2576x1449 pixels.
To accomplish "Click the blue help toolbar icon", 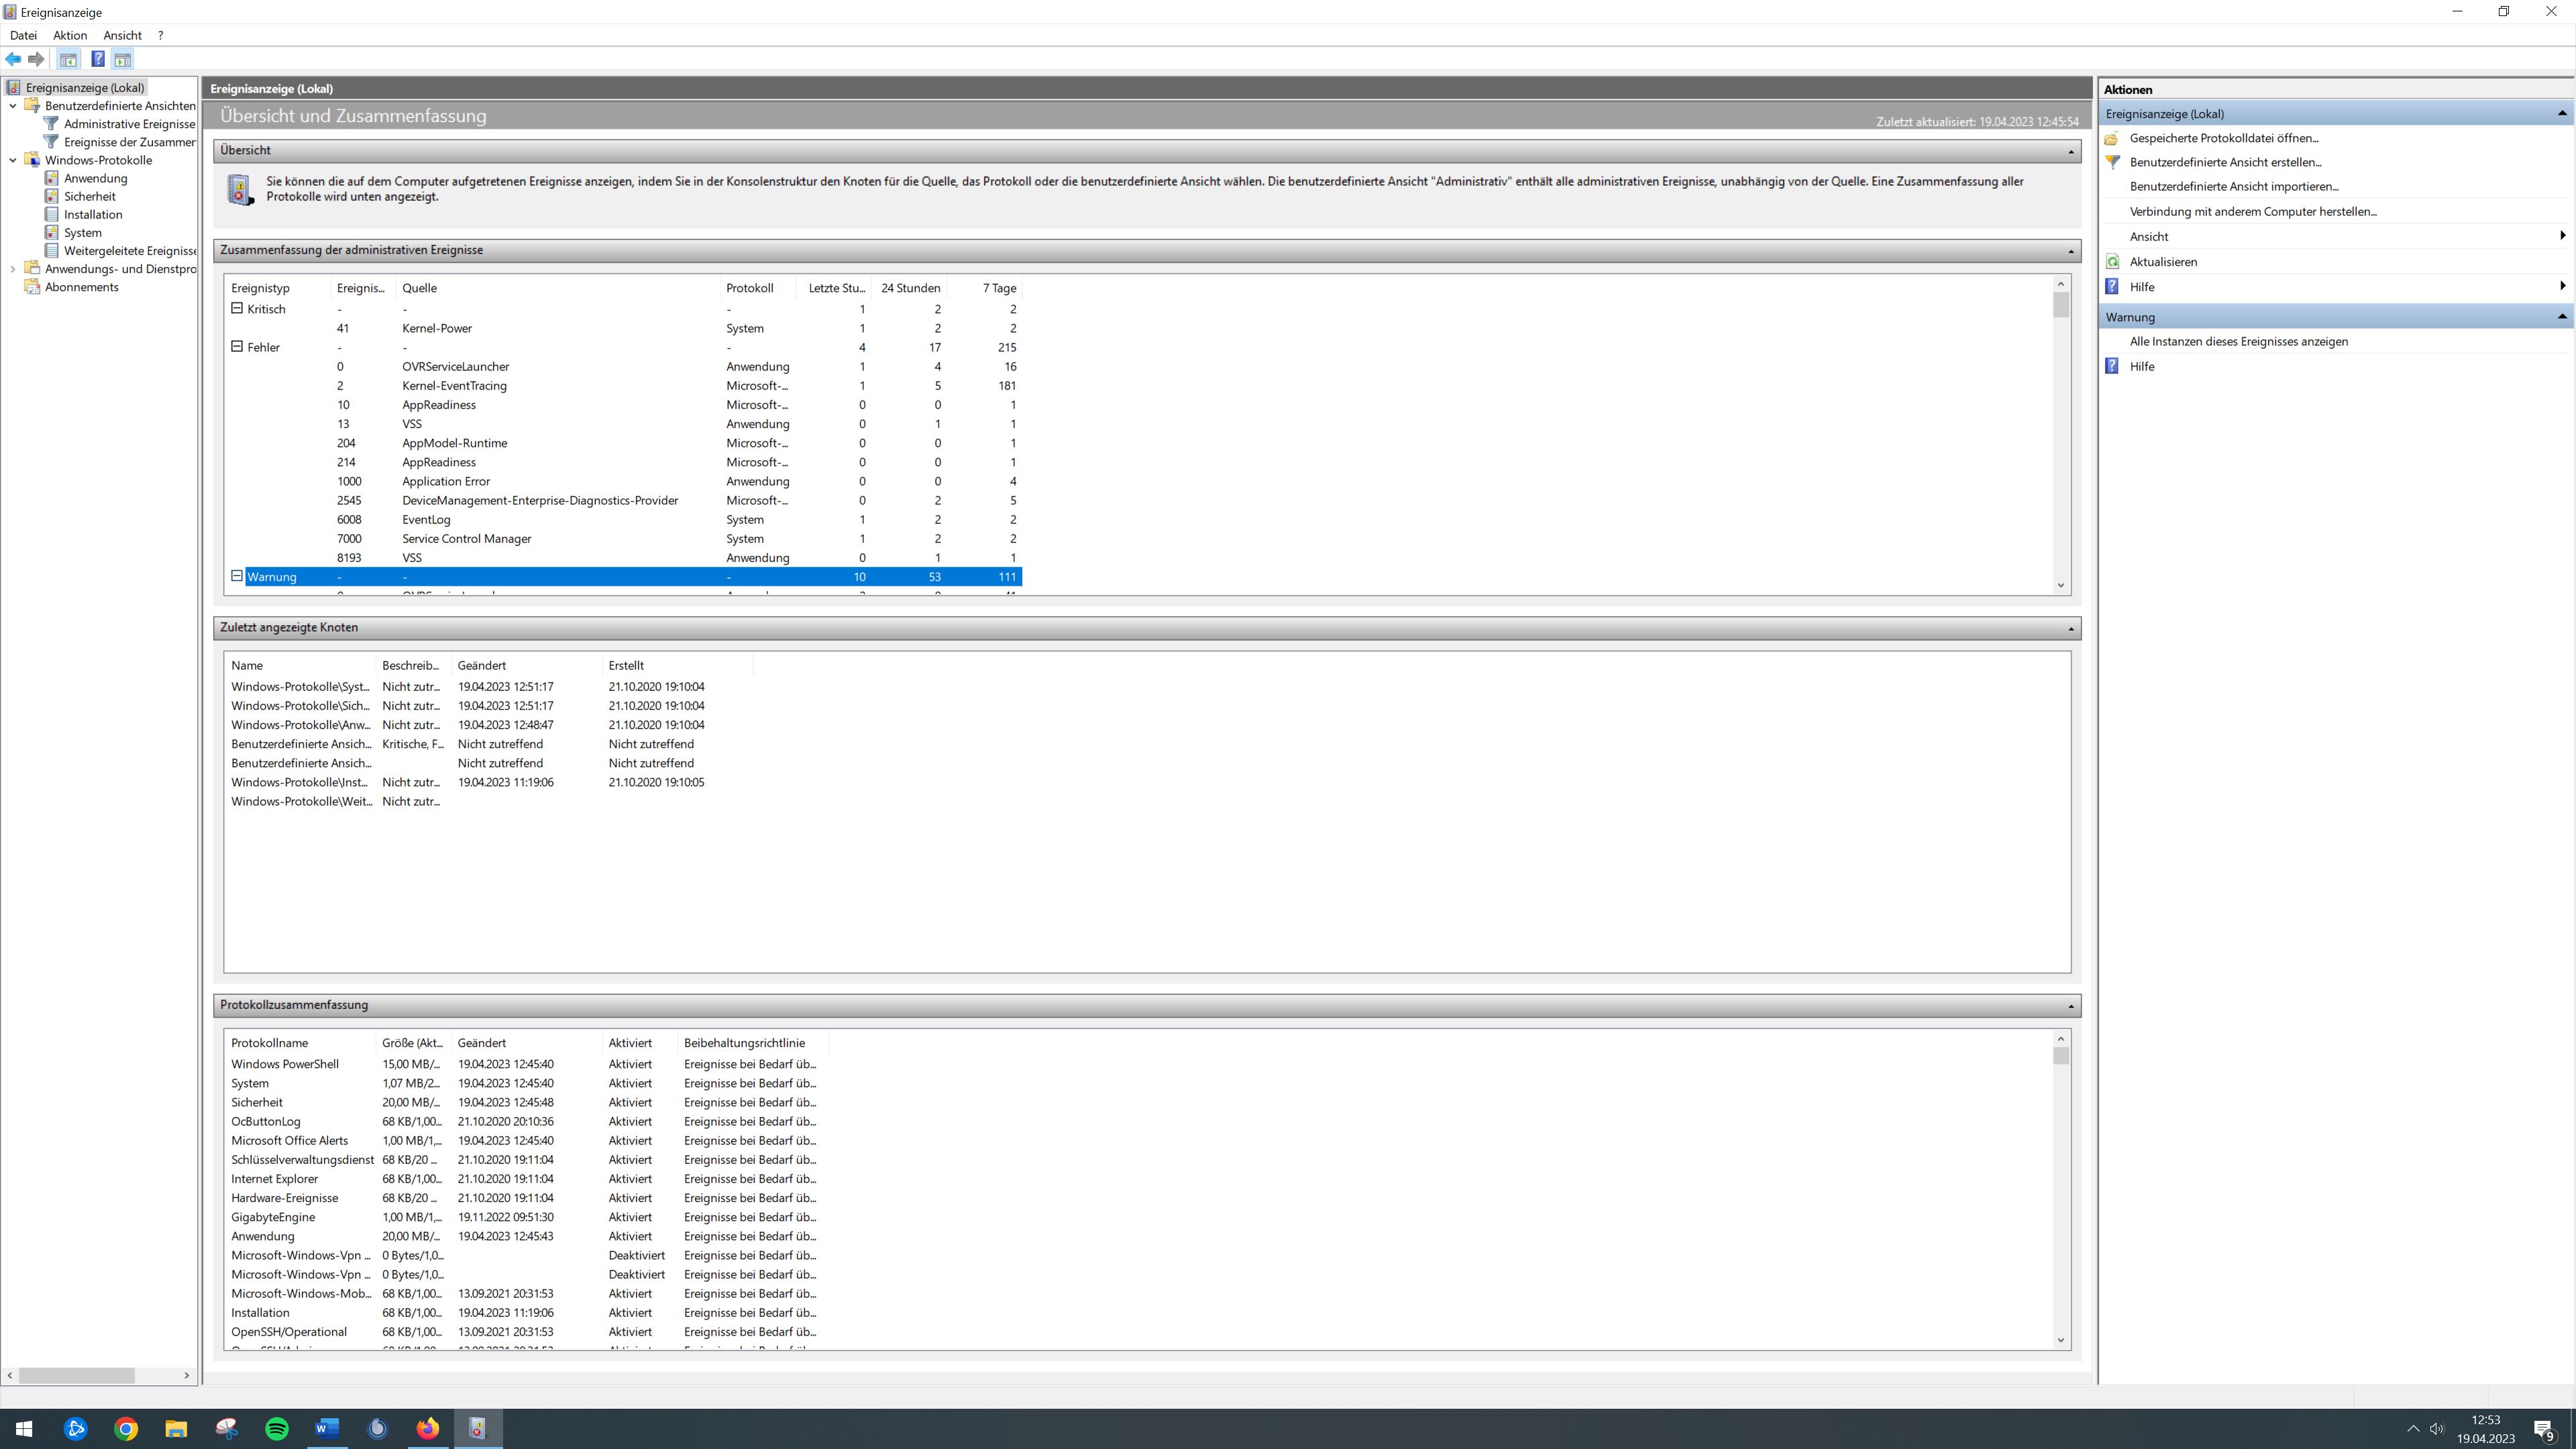I will click(x=98, y=59).
